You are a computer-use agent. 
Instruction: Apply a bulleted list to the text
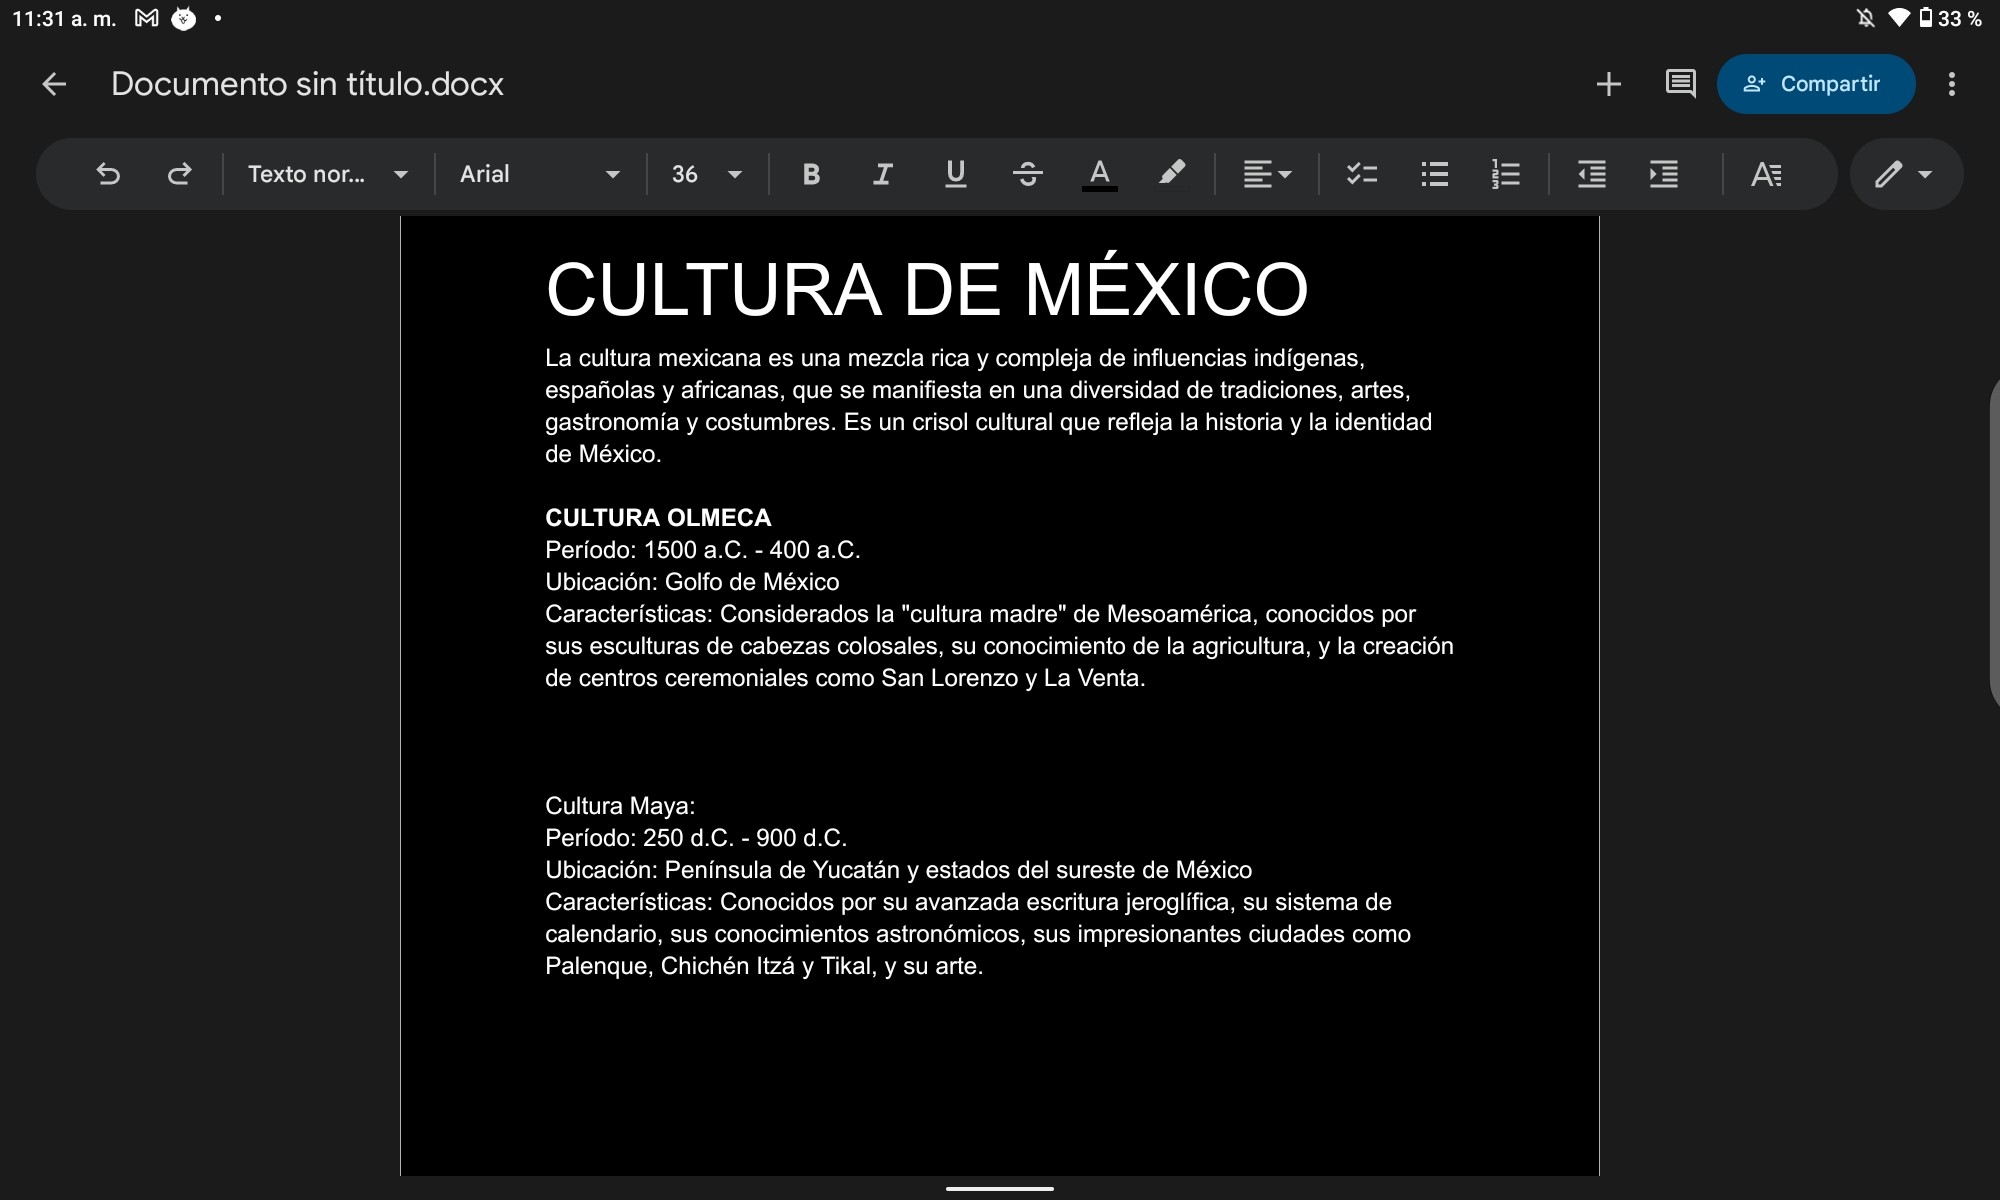pos(1434,174)
